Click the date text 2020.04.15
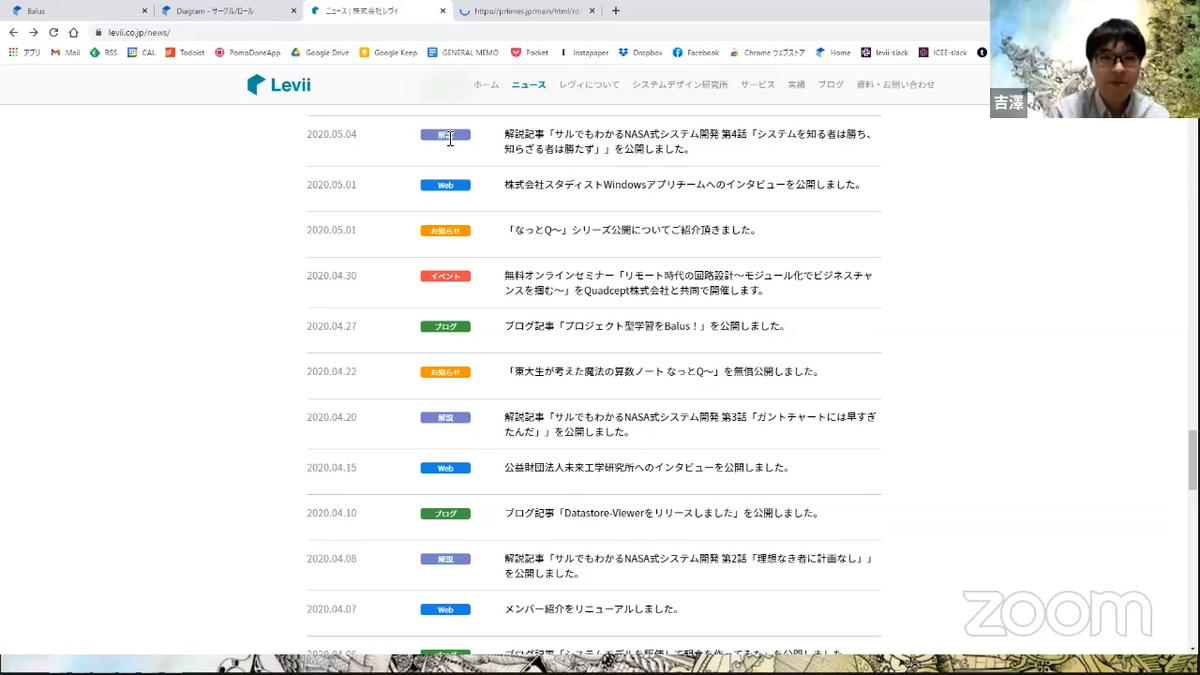This screenshot has height=675, width=1200. click(331, 467)
